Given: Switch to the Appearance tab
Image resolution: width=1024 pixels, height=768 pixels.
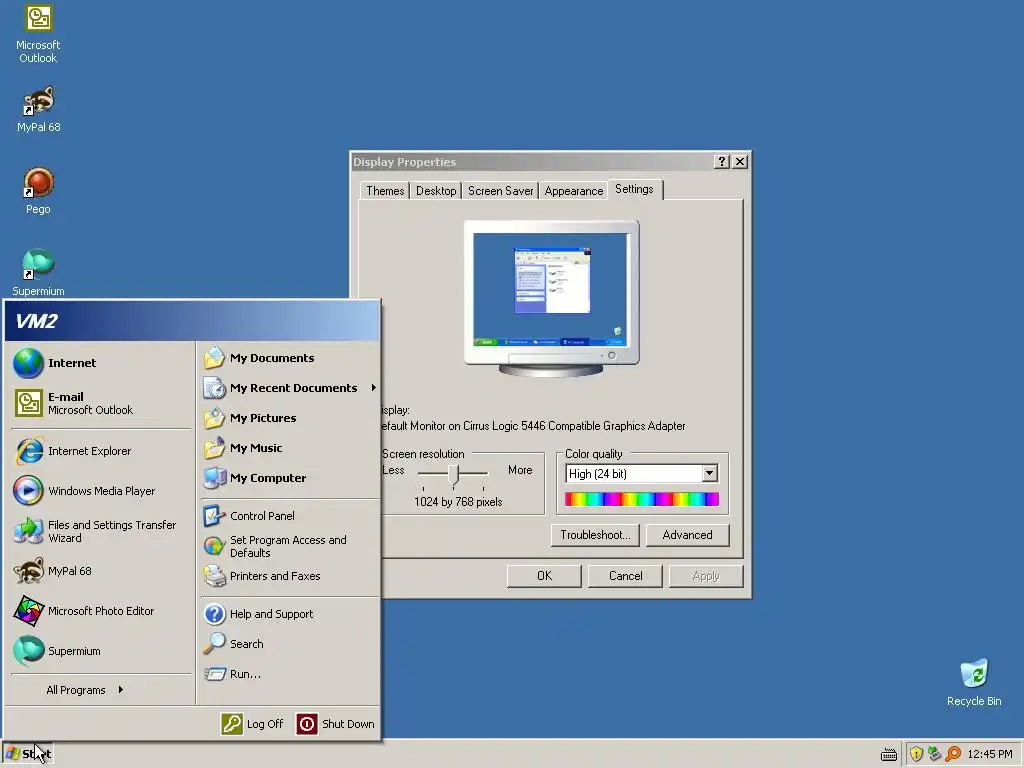Looking at the screenshot, I should coord(573,191).
